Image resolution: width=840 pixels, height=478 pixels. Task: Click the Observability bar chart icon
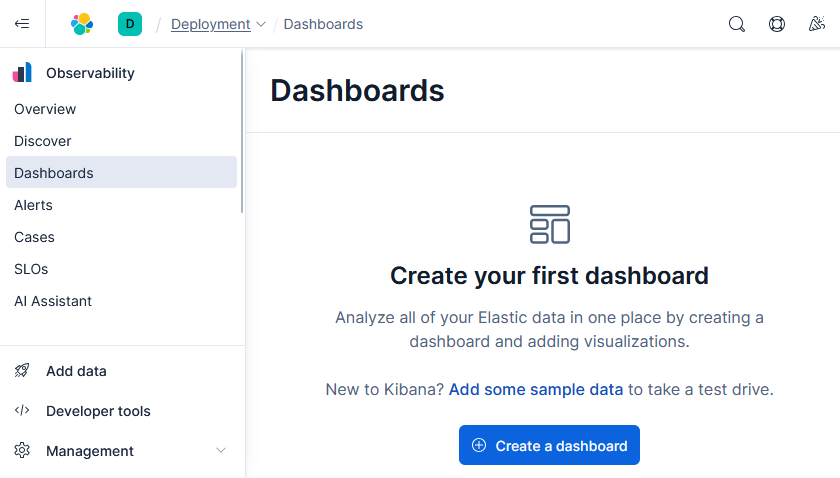coord(22,72)
